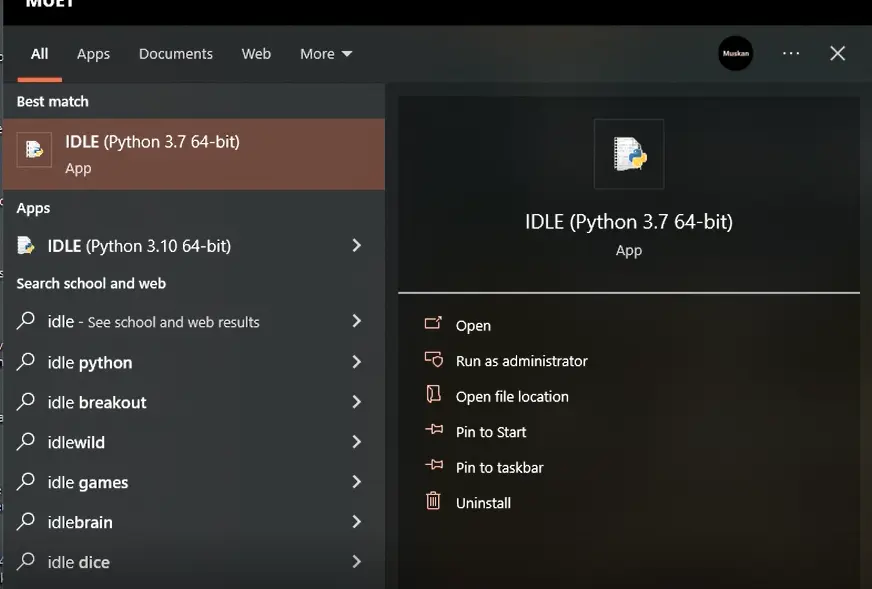Image resolution: width=872 pixels, height=589 pixels.
Task: Open IDLE (Python 3.10 64-bit) result
Action: coord(194,246)
